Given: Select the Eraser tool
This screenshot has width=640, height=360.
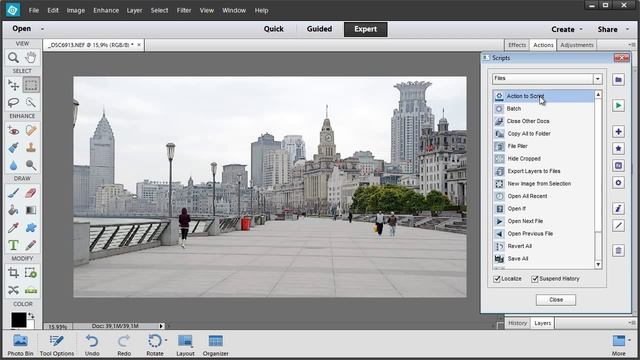Looking at the screenshot, I should click(31, 193).
